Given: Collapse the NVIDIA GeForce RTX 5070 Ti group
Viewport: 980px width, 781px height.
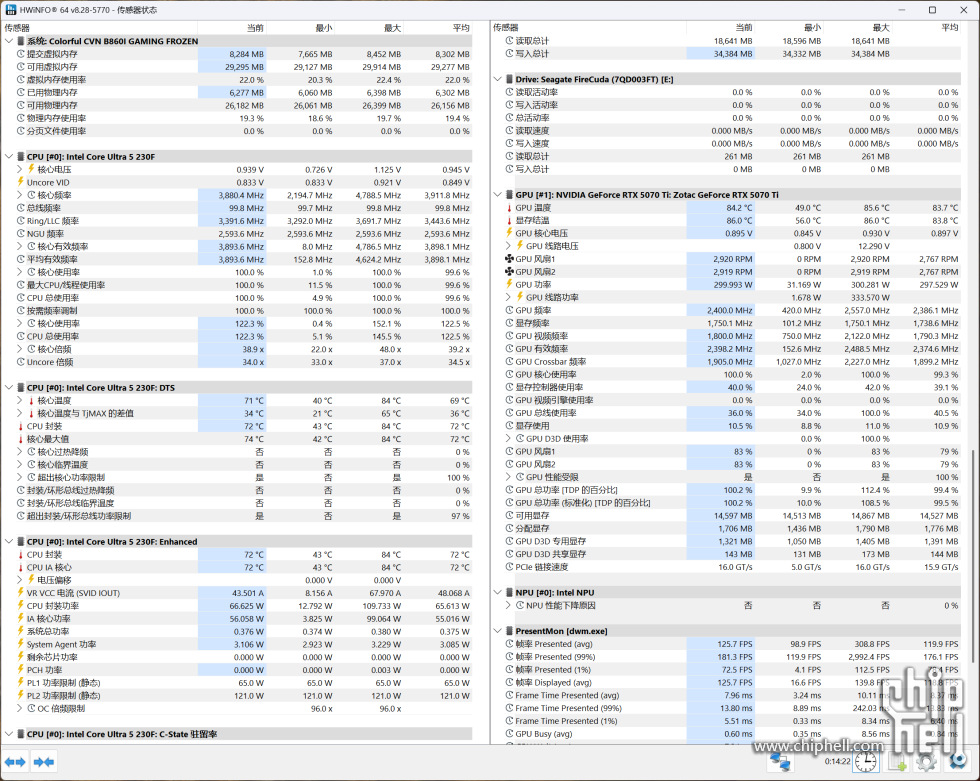Looking at the screenshot, I should coord(497,195).
